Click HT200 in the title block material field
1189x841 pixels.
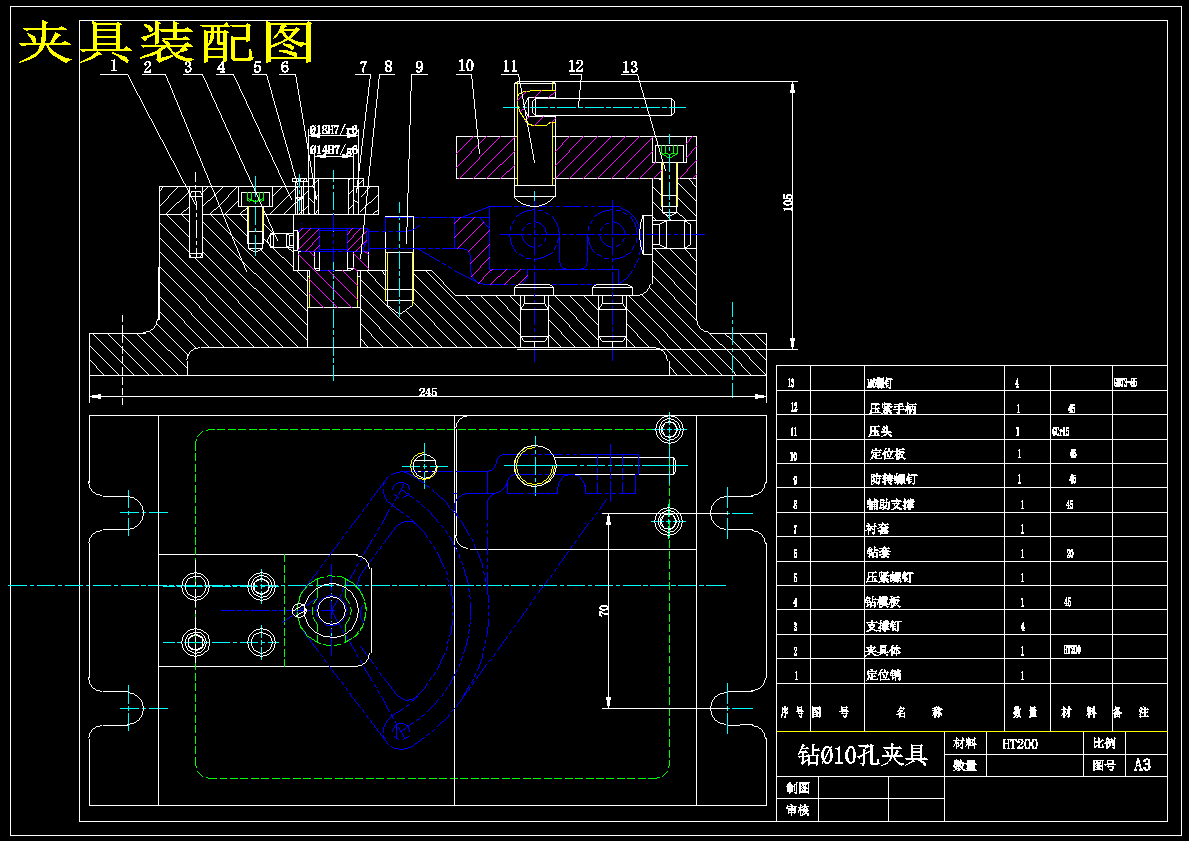pyautogui.click(x=1020, y=744)
